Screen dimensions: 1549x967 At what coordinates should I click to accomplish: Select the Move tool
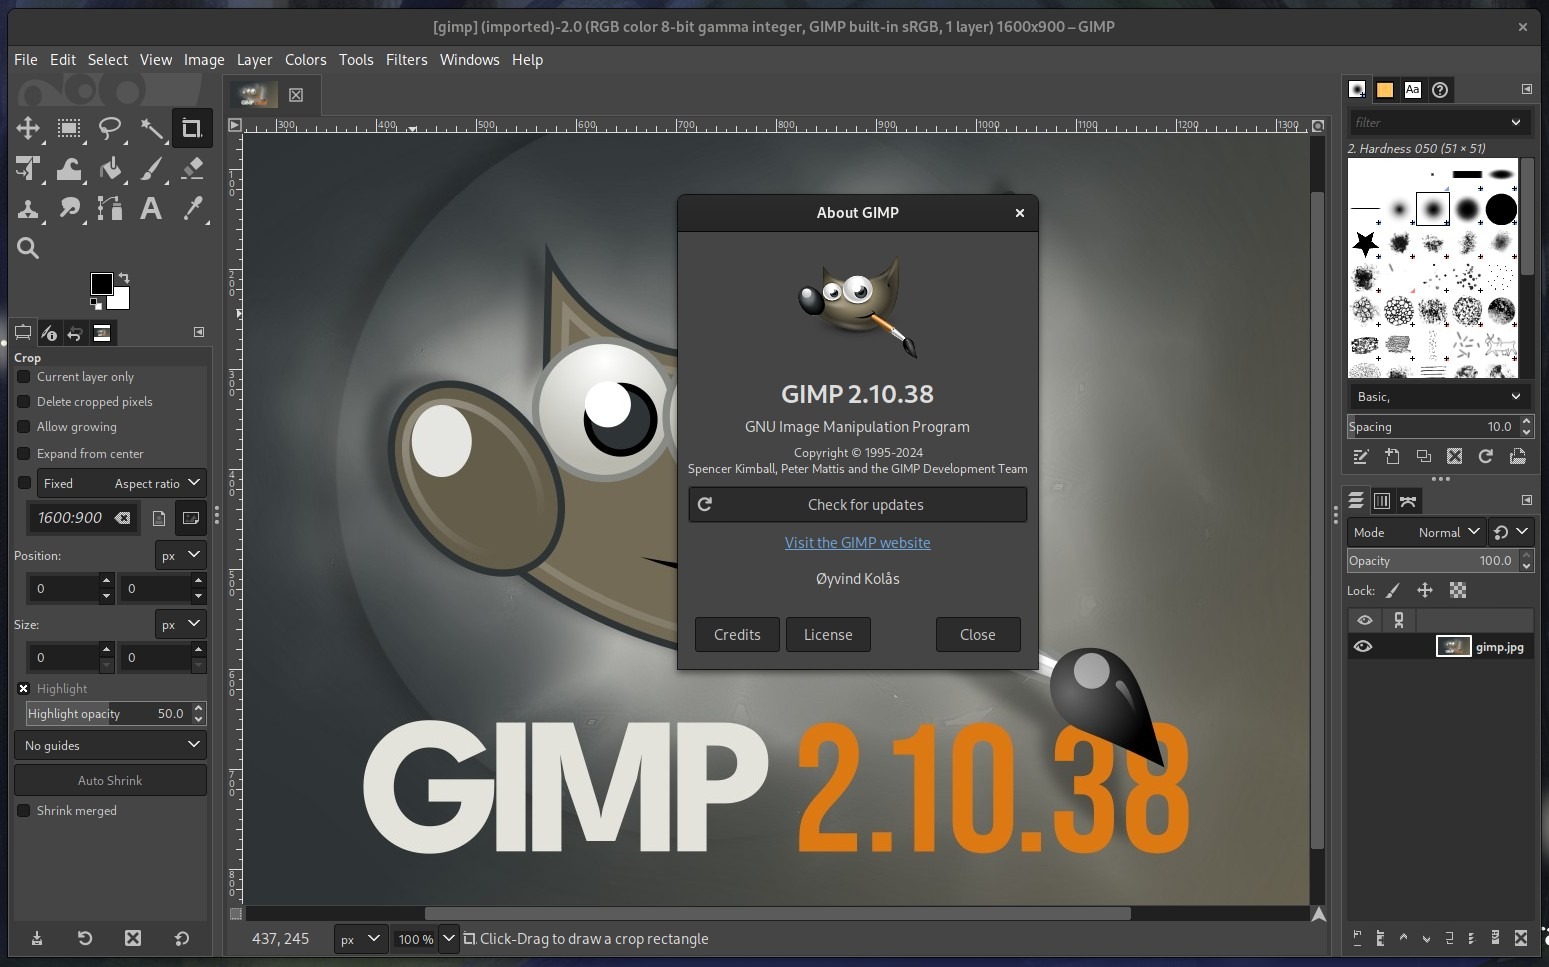point(28,128)
